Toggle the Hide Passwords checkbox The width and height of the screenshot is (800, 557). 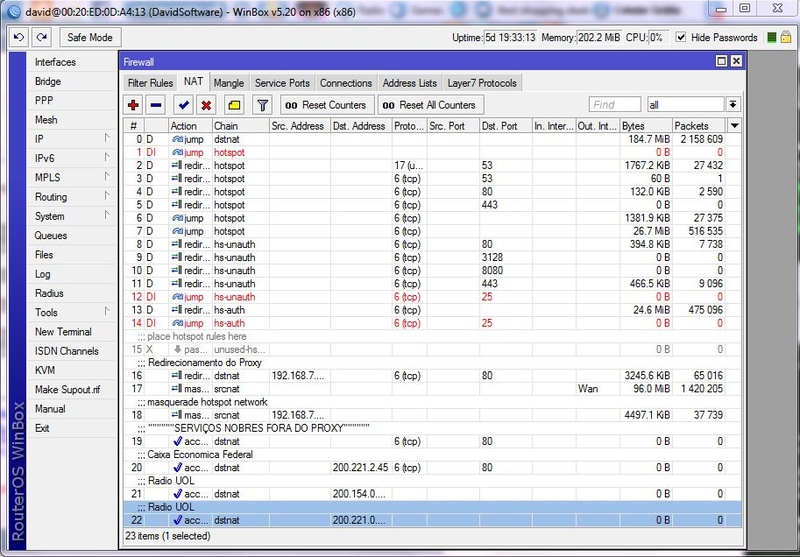[681, 37]
